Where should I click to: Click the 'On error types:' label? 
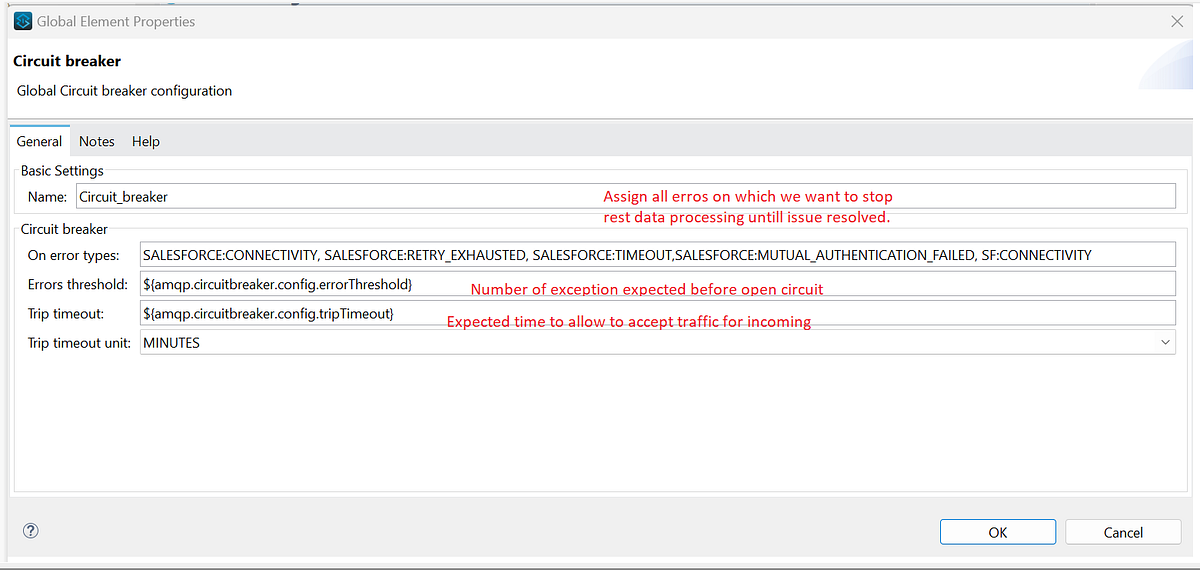73,255
